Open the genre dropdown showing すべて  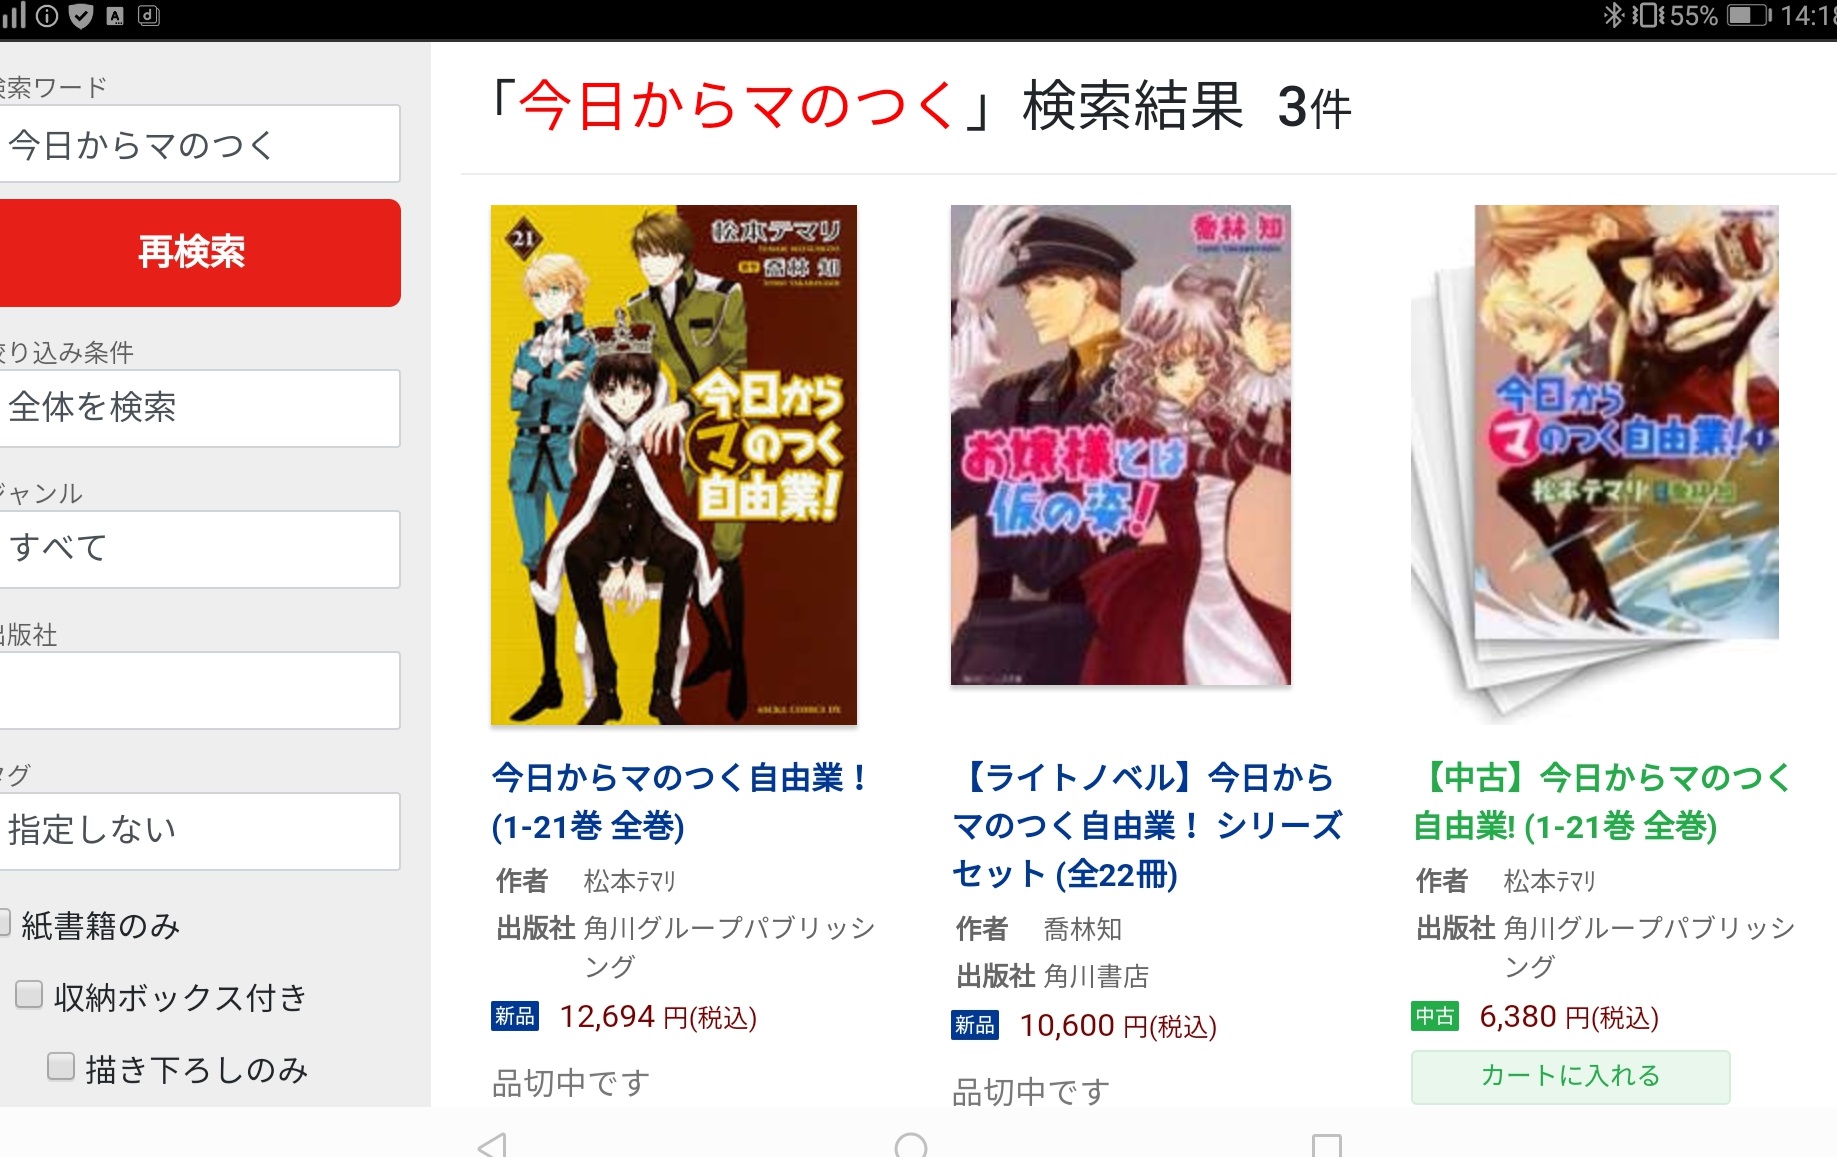click(199, 549)
